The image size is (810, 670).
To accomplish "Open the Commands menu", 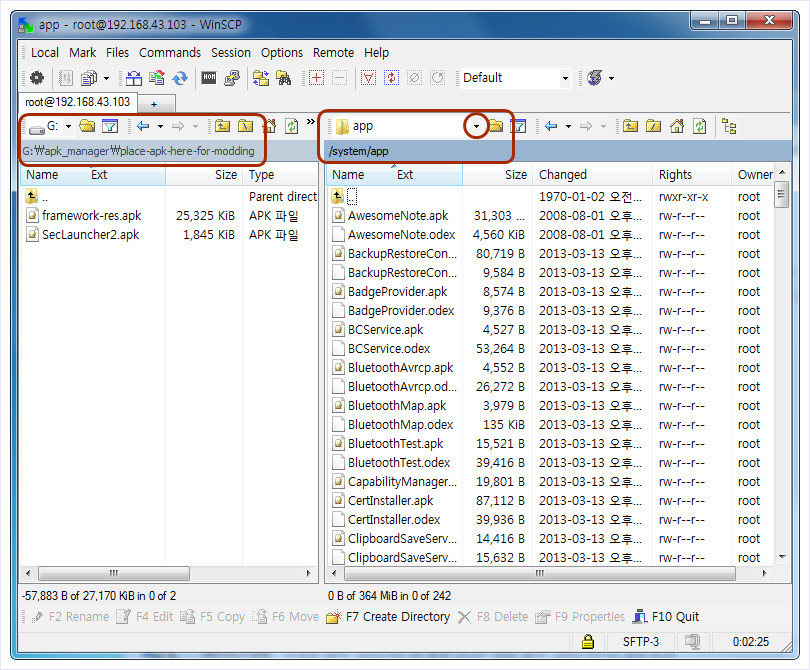I will pyautogui.click(x=170, y=53).
